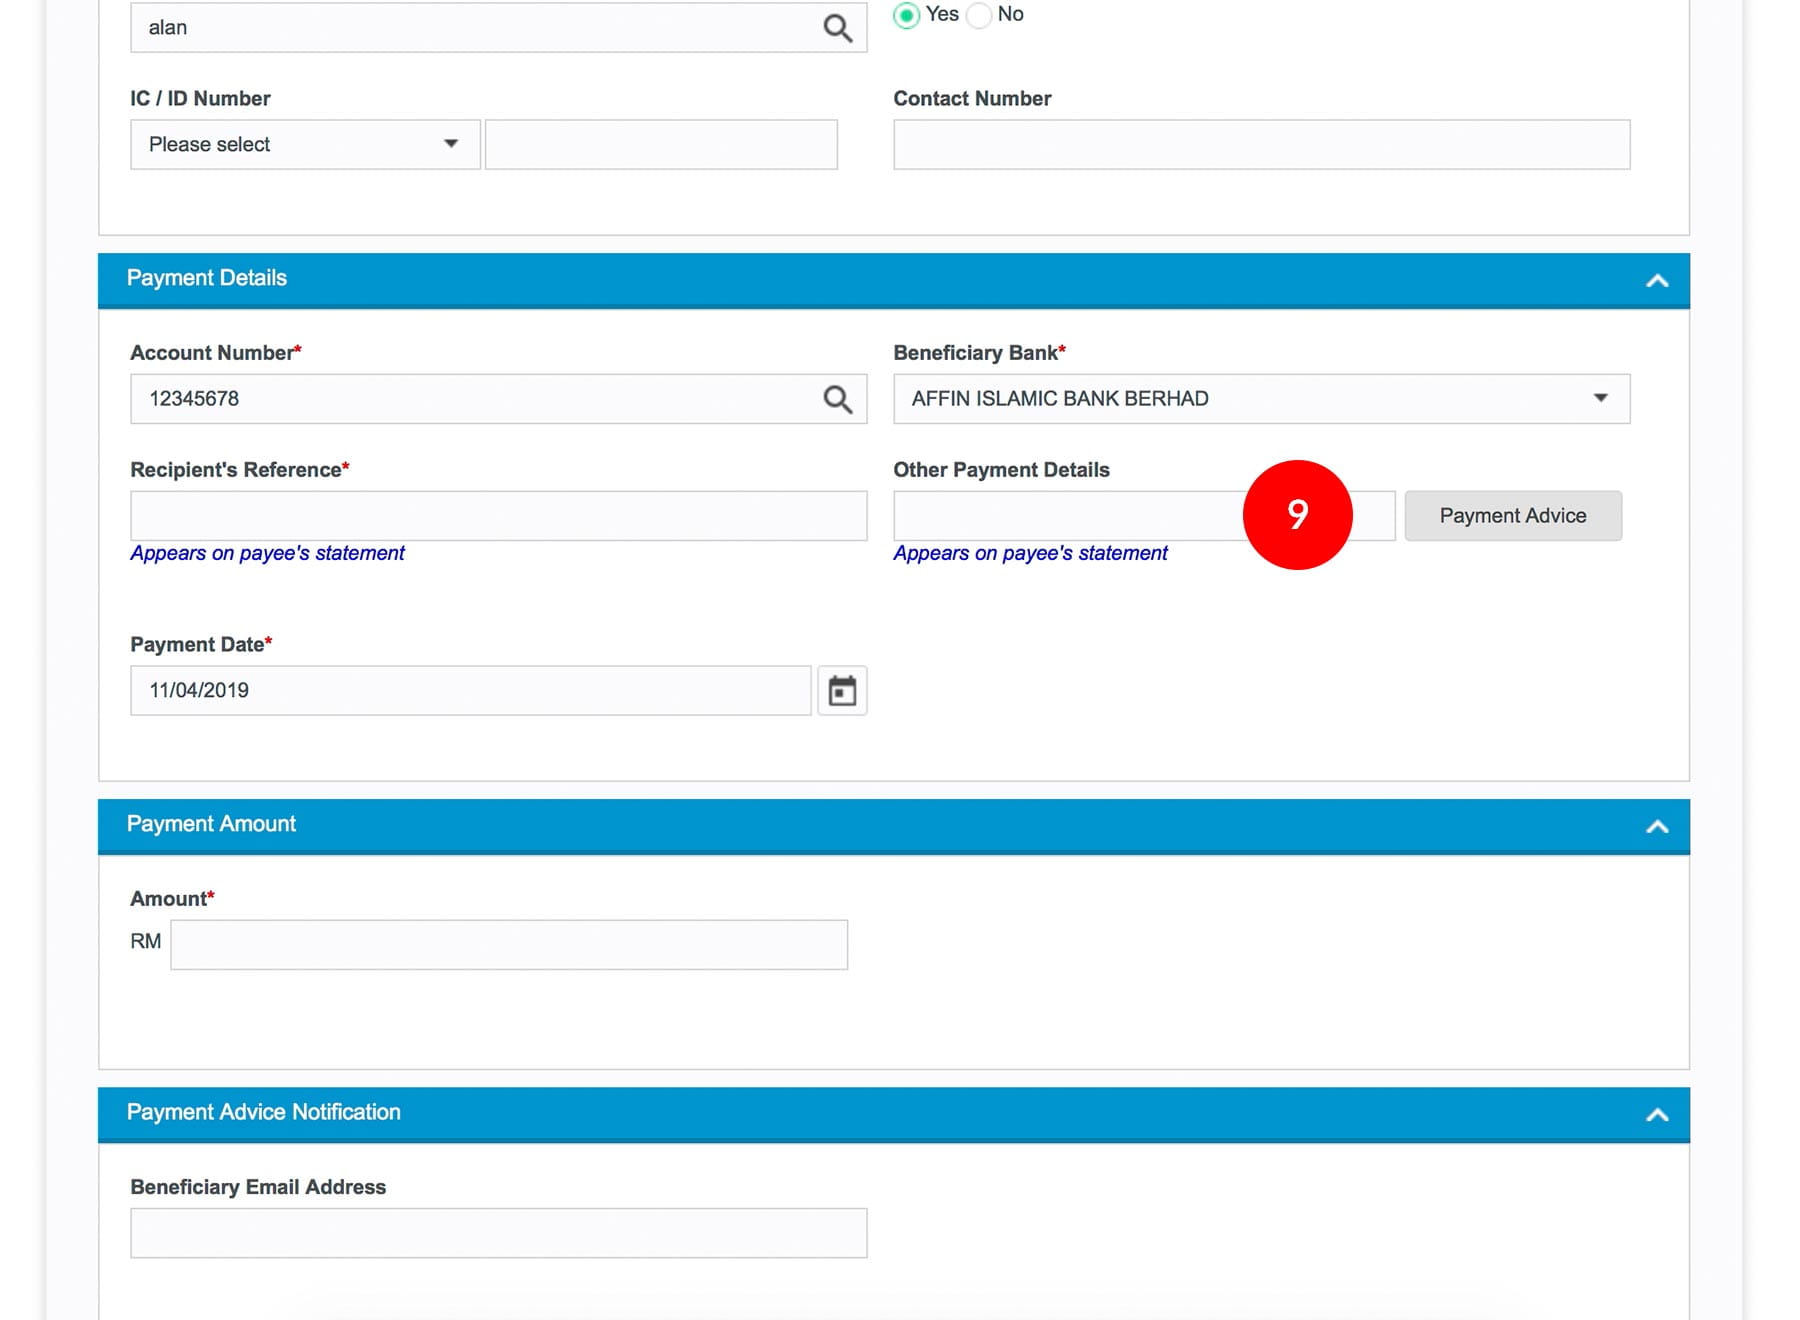Click the IC / ID number text field
The image size is (1800, 1320).
click(x=661, y=145)
